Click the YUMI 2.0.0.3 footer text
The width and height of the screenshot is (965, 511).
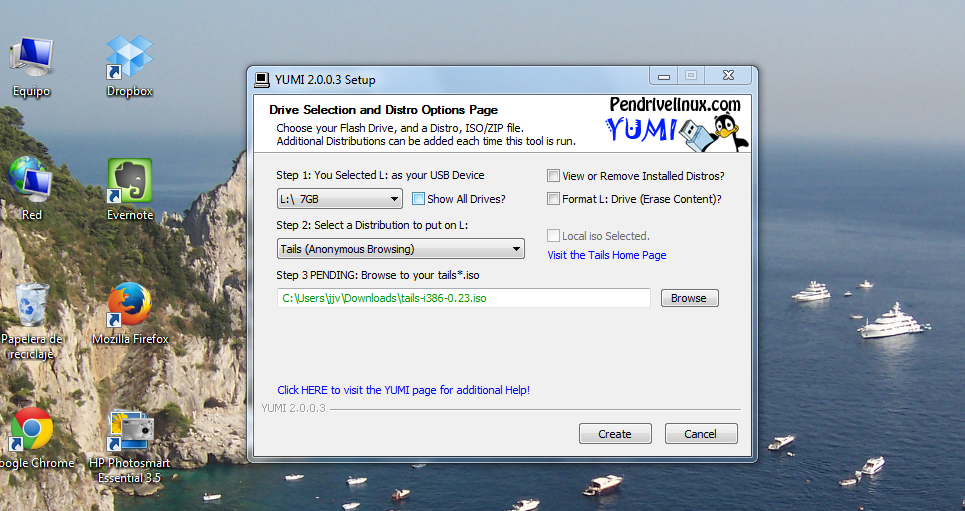tap(293, 408)
